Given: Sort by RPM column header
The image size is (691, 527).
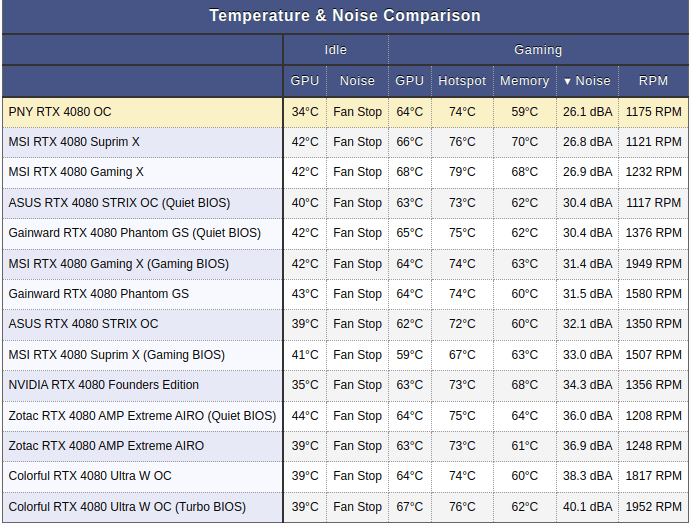Looking at the screenshot, I should coord(653,81).
